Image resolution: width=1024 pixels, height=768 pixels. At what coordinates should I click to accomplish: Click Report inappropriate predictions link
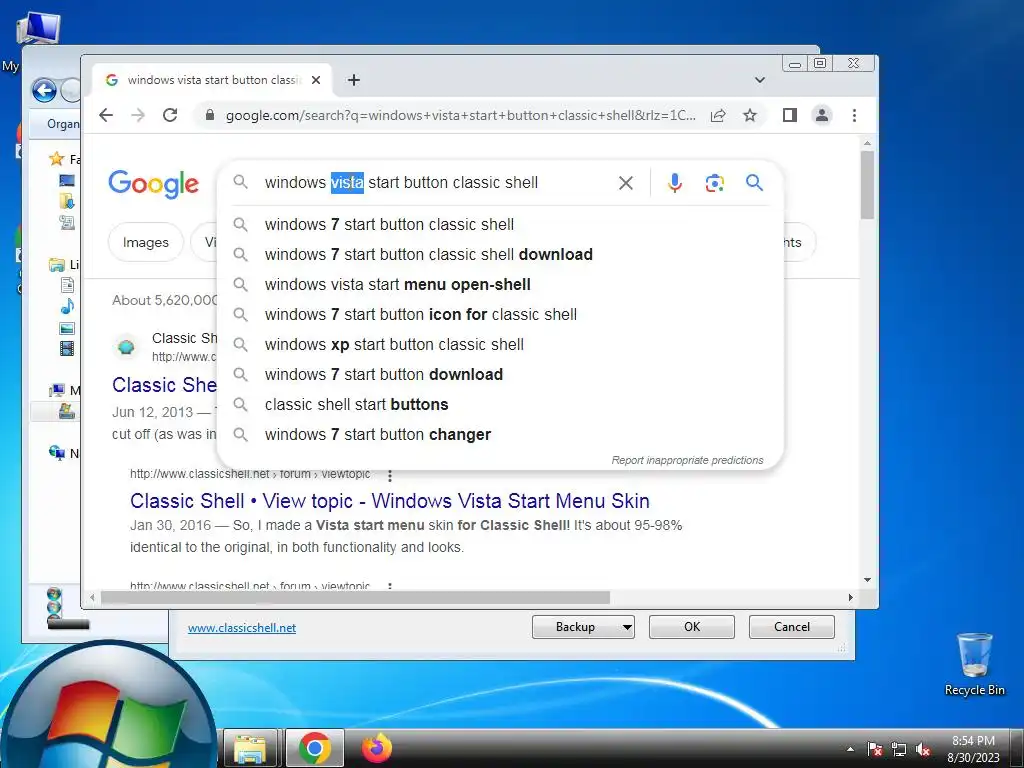[687, 460]
